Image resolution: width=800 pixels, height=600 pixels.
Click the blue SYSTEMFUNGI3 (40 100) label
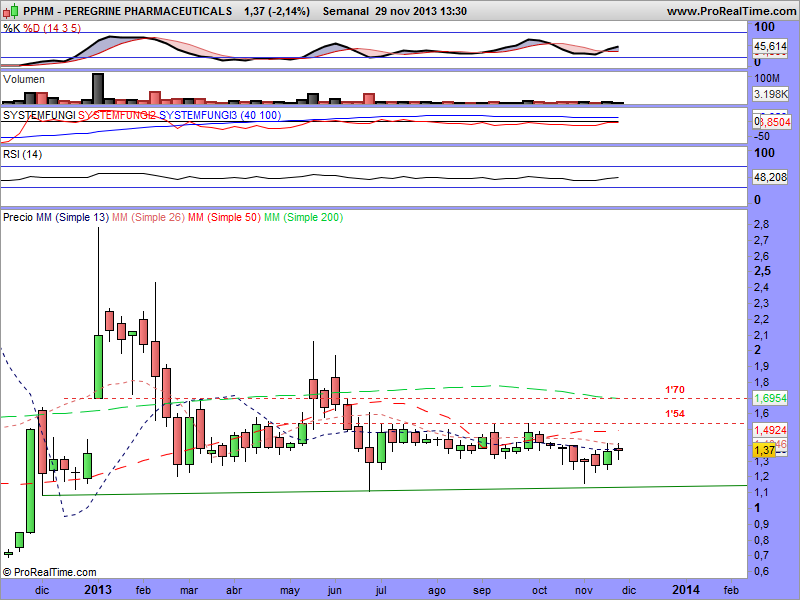tap(220, 115)
